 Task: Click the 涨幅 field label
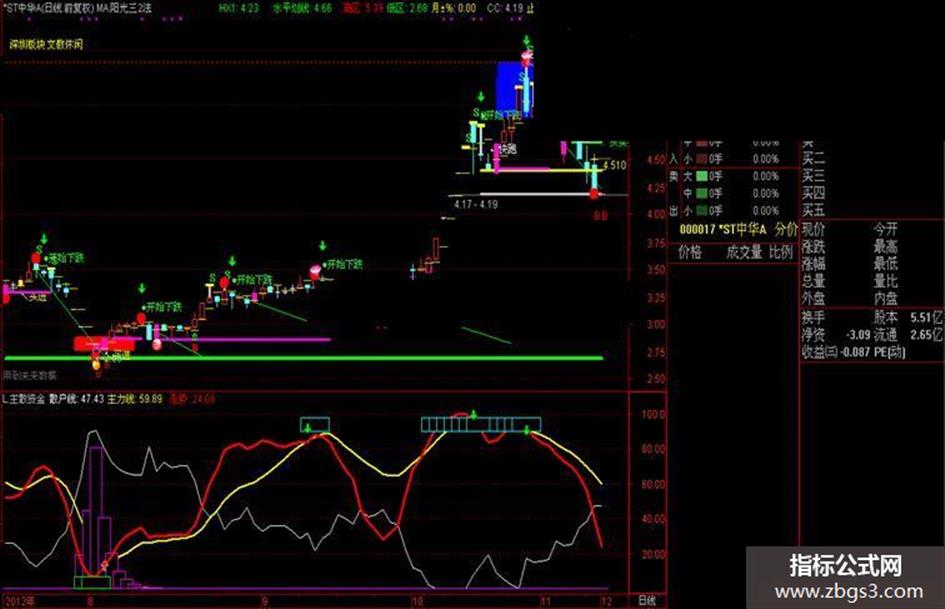click(x=813, y=263)
